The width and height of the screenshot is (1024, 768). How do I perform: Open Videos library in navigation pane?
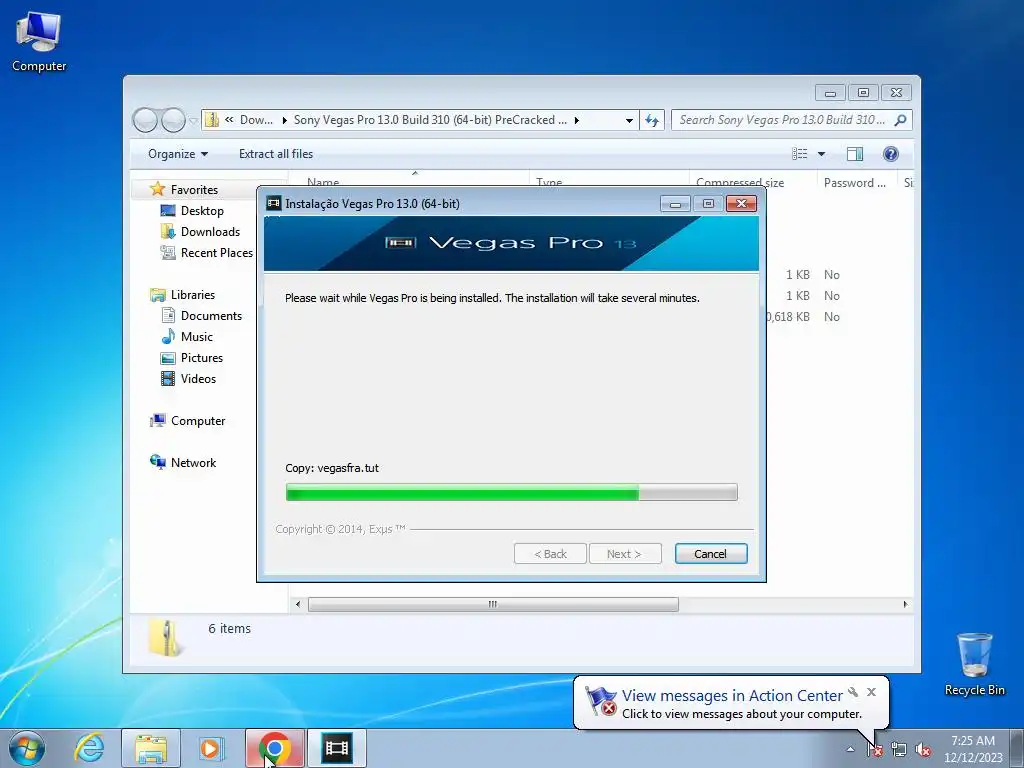pyautogui.click(x=198, y=379)
